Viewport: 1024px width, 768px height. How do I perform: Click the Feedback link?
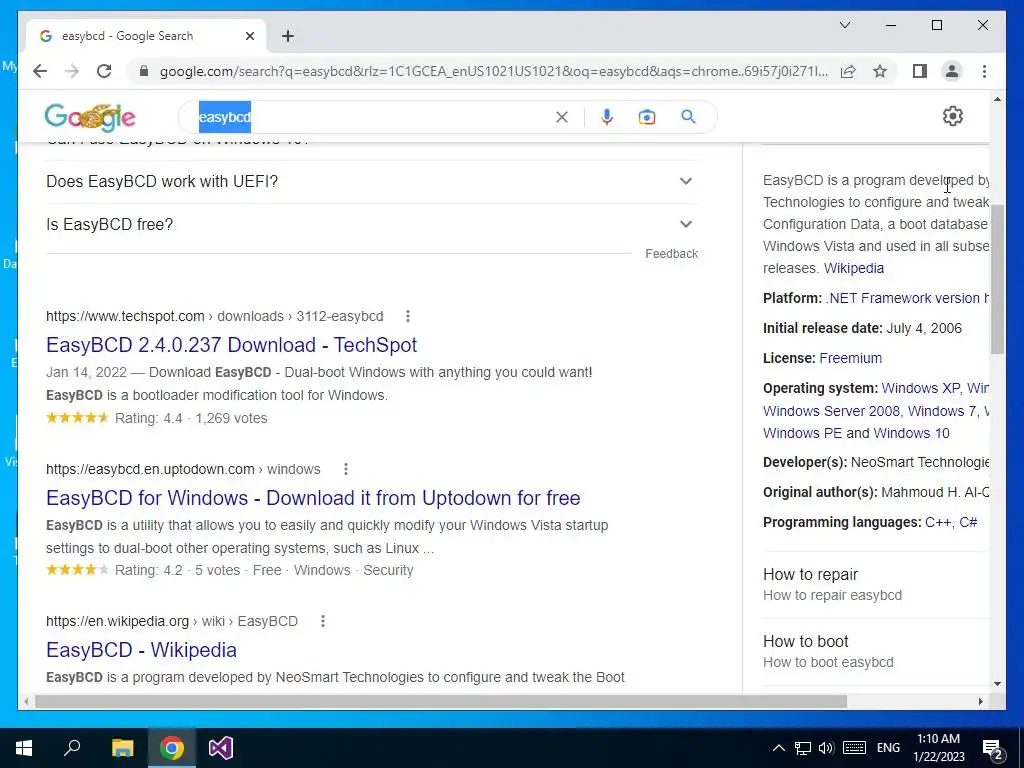tap(671, 253)
